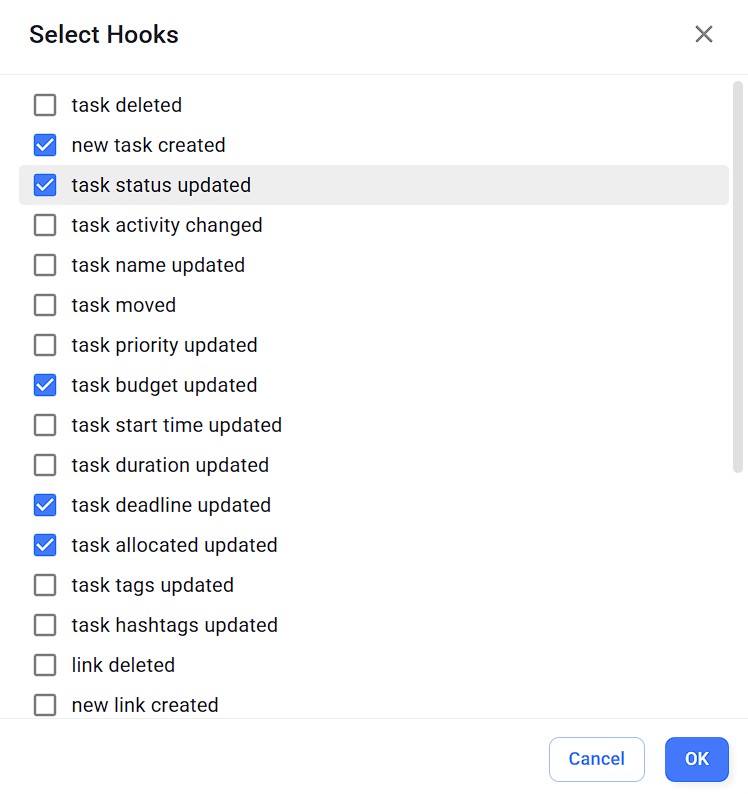
Task: Select the task priority updated checkbox
Action: click(45, 345)
